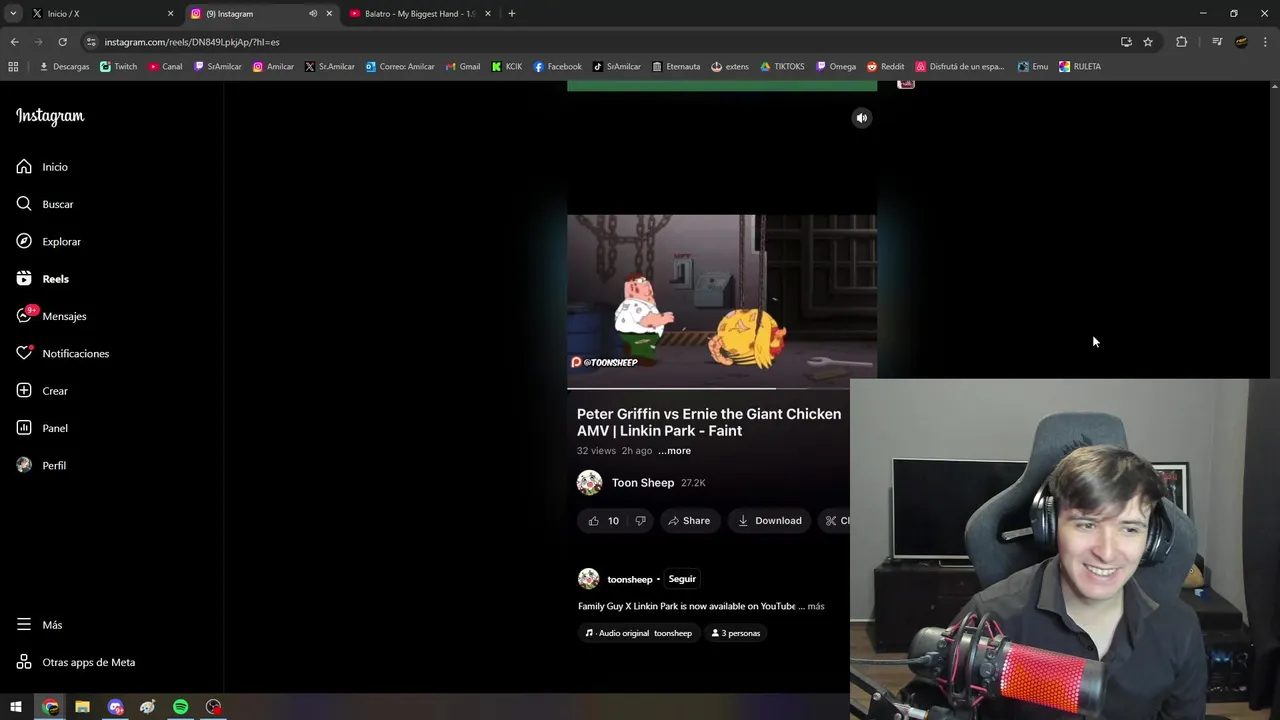Open the Chrome three-dot menu
This screenshot has width=1280, height=720.
[1266, 42]
